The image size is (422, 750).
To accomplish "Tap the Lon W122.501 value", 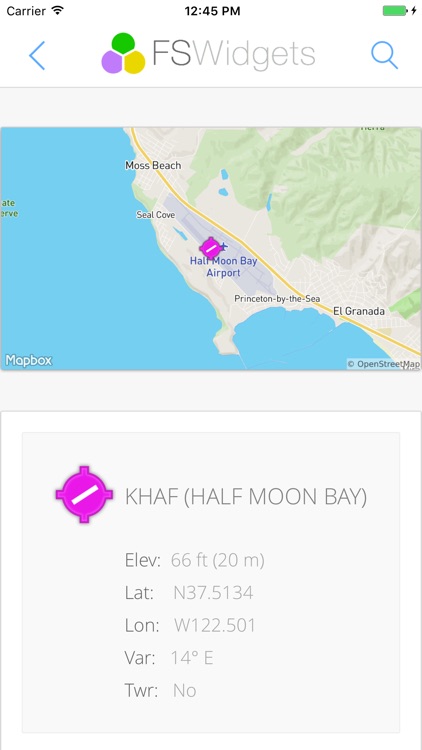I will pyautogui.click(x=215, y=626).
